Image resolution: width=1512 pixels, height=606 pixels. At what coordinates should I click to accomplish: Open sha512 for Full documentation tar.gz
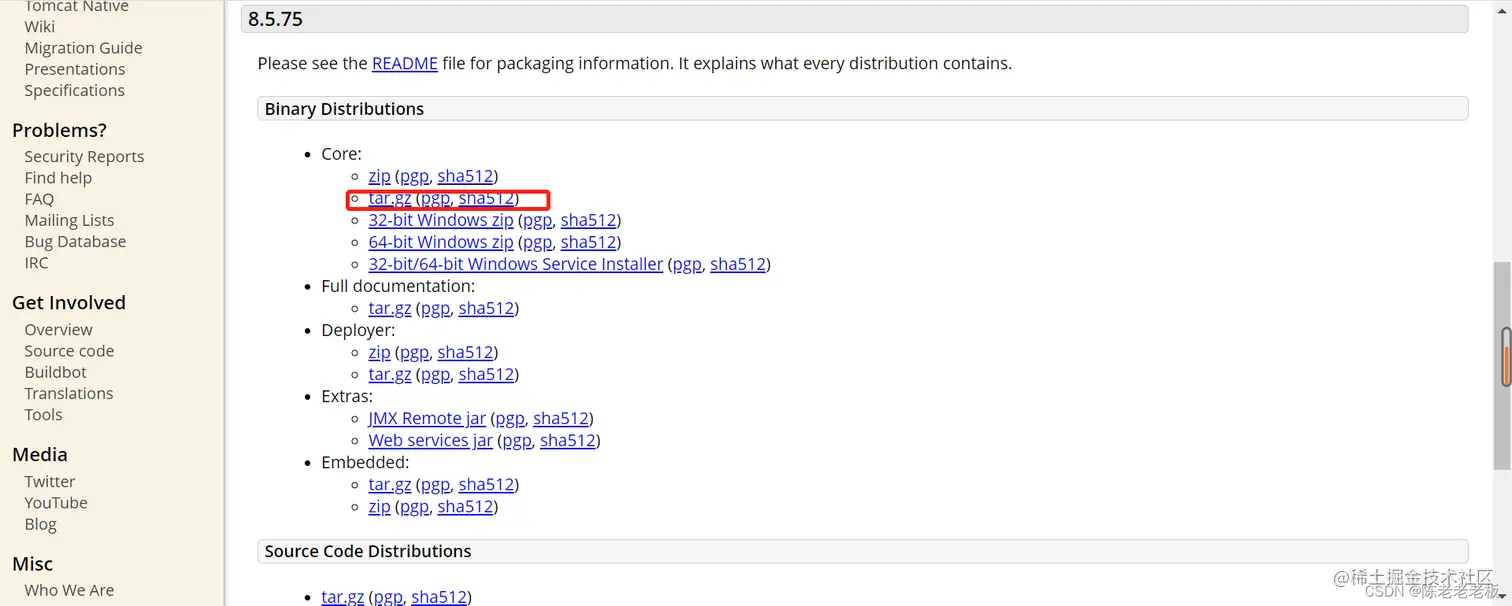[486, 308]
